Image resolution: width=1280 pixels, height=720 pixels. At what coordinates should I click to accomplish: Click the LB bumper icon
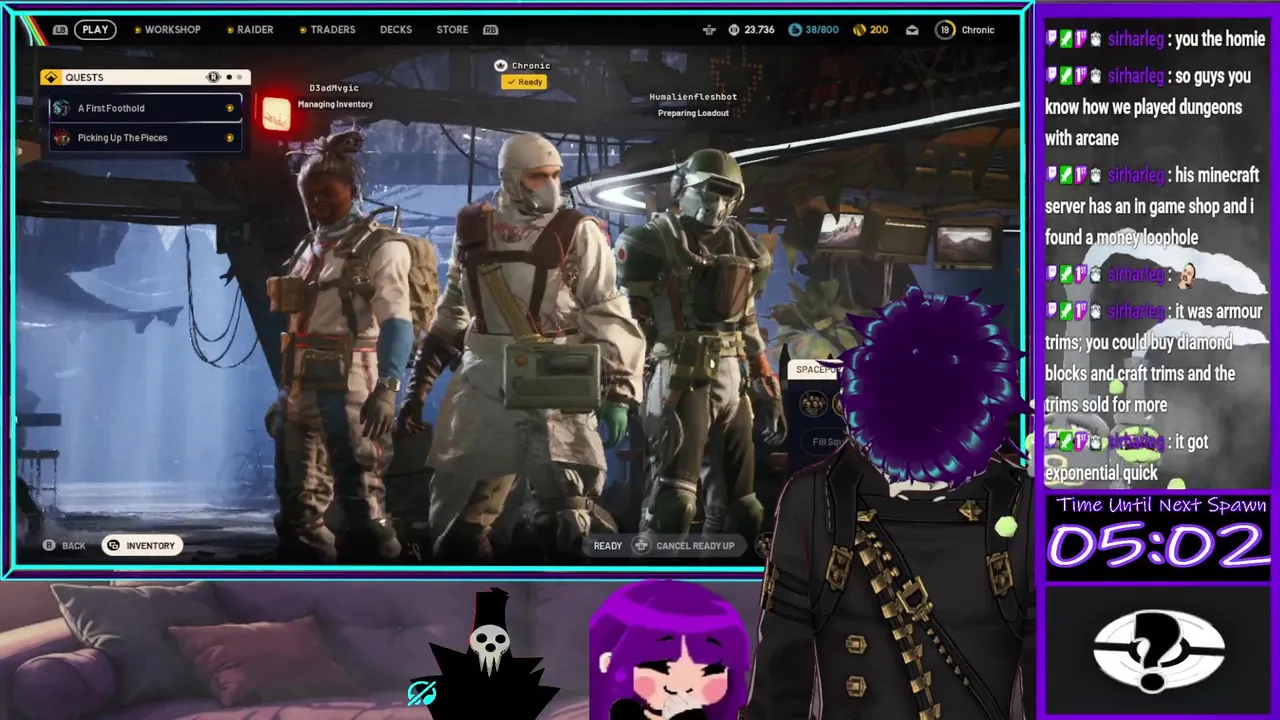pyautogui.click(x=59, y=30)
